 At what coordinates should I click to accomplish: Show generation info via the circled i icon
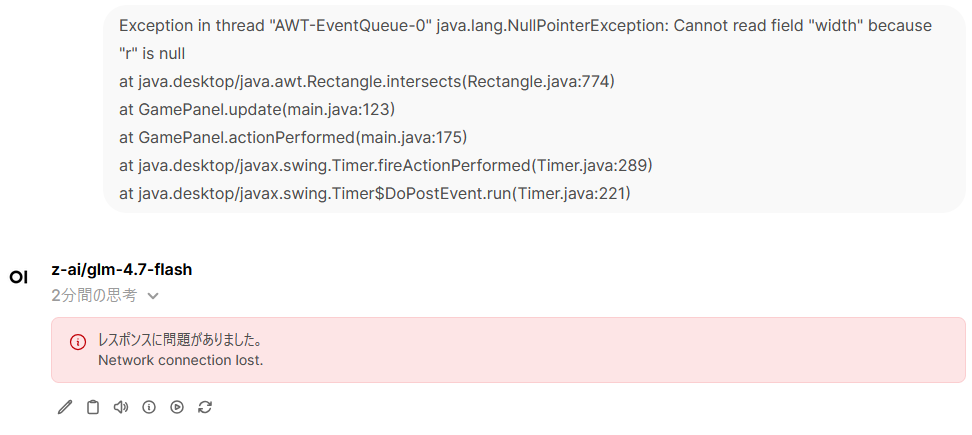pyautogui.click(x=149, y=407)
